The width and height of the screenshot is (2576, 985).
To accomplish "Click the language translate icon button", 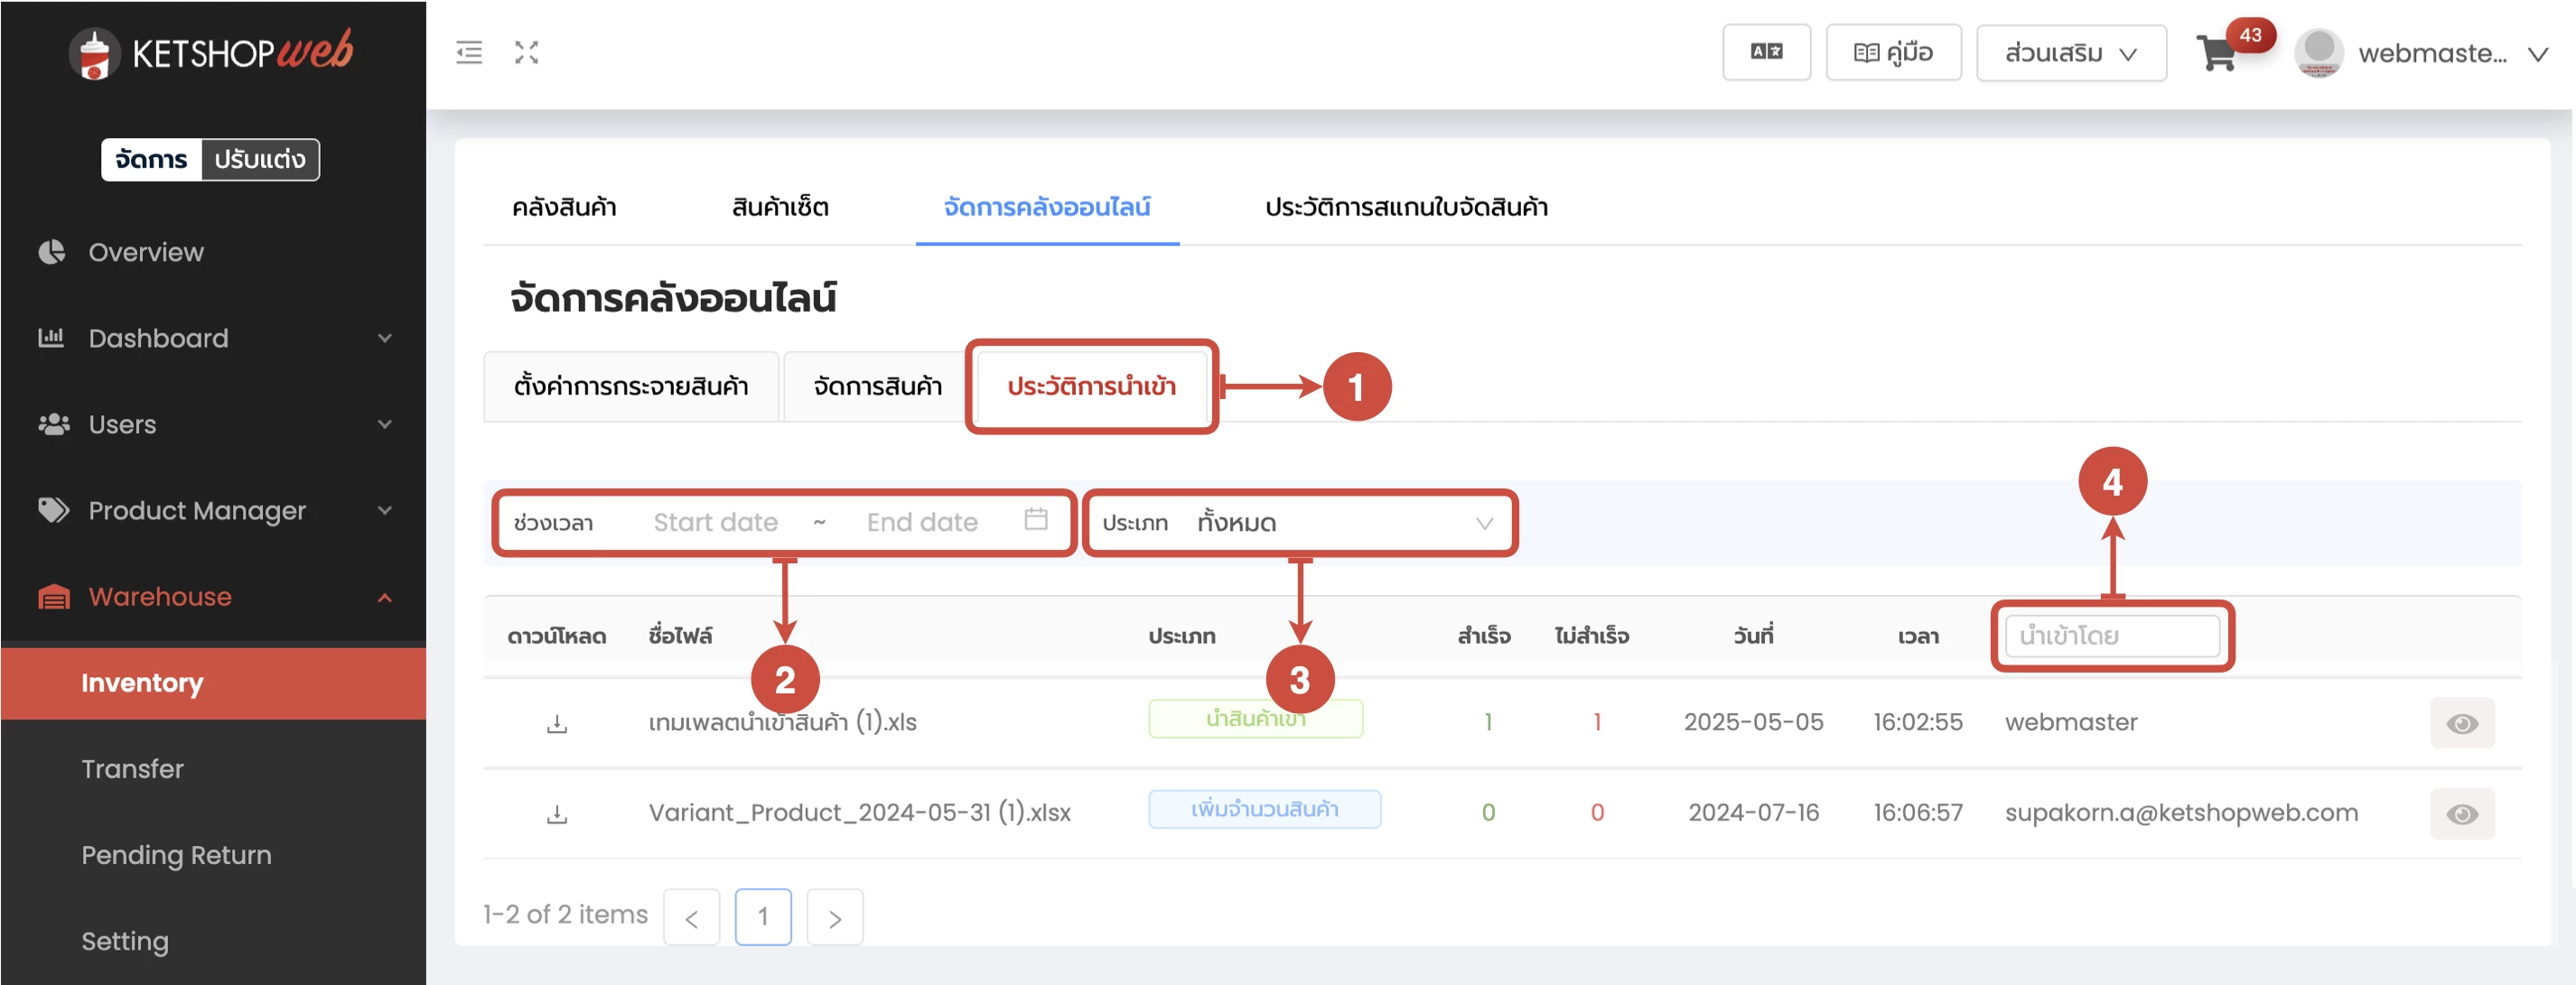I will (1765, 52).
